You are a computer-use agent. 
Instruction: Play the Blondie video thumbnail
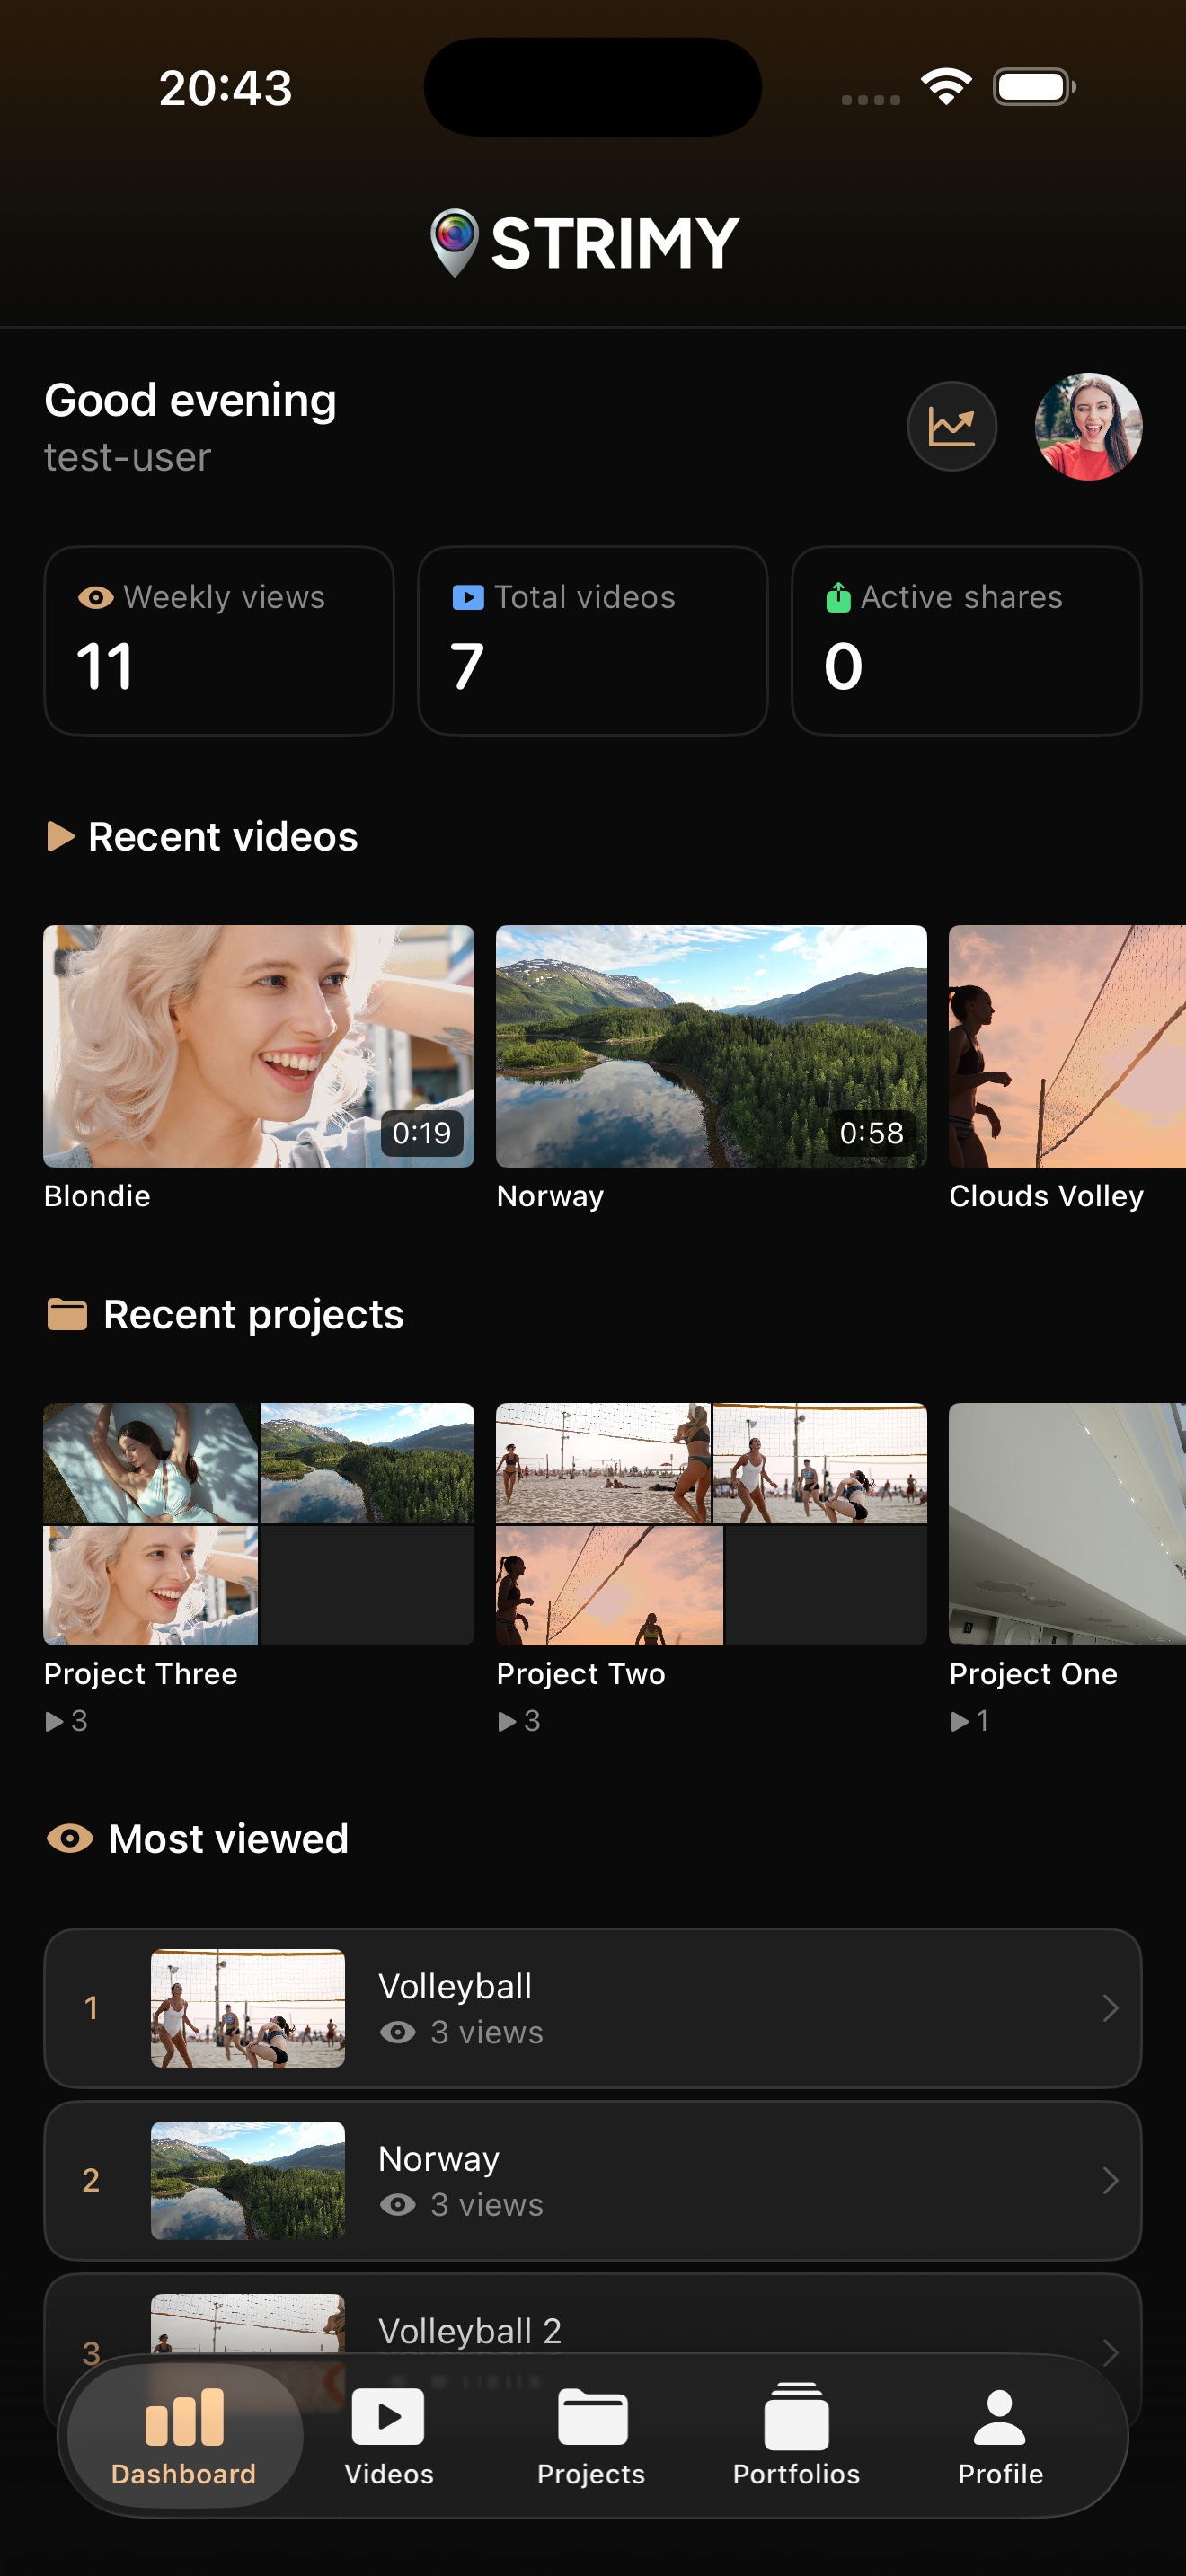tap(259, 1046)
